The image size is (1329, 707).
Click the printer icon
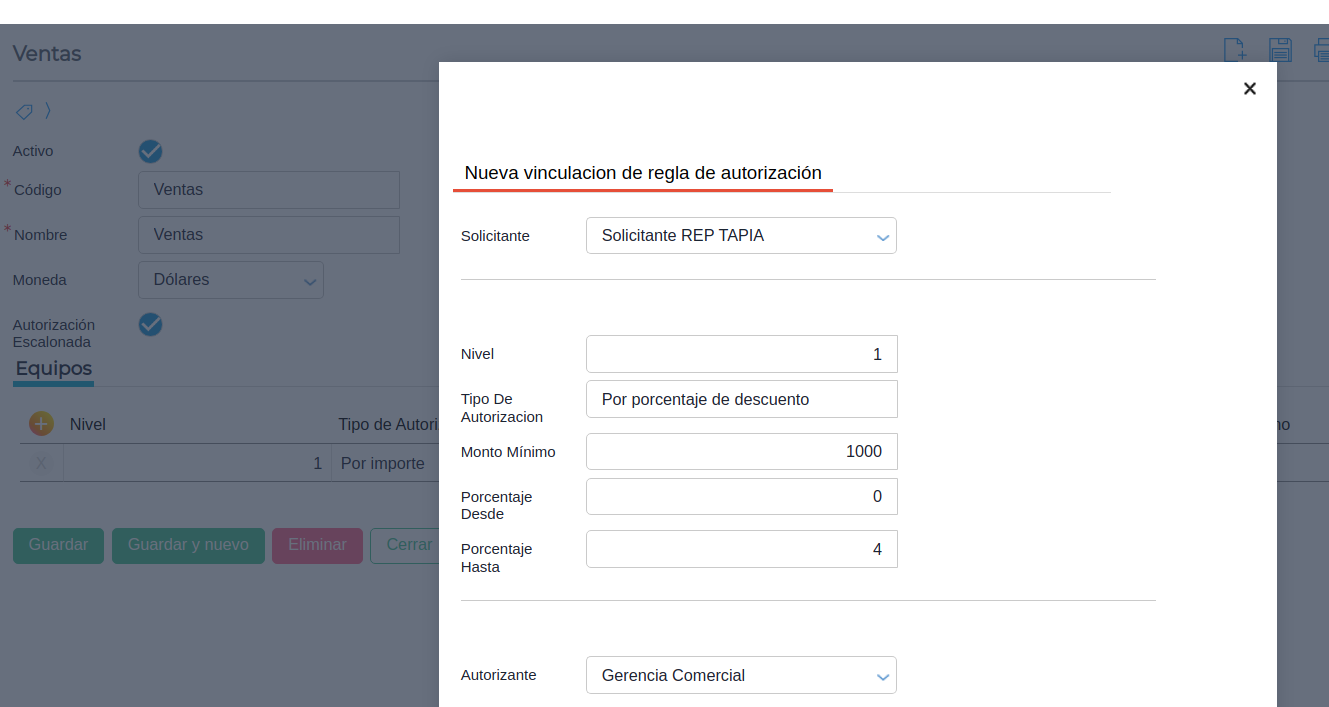coord(1322,50)
